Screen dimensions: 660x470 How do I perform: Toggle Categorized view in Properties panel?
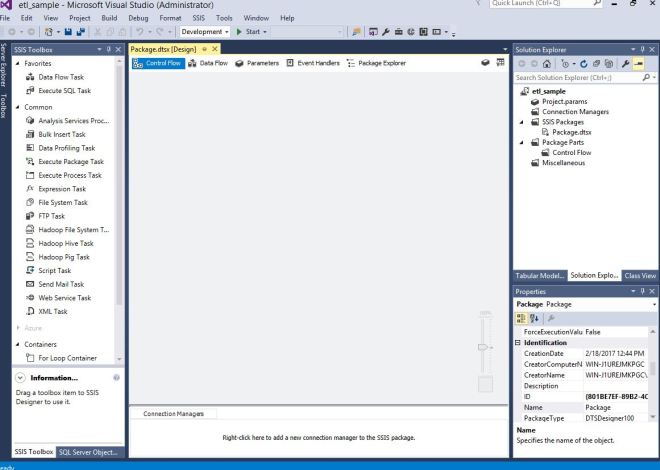pos(521,315)
